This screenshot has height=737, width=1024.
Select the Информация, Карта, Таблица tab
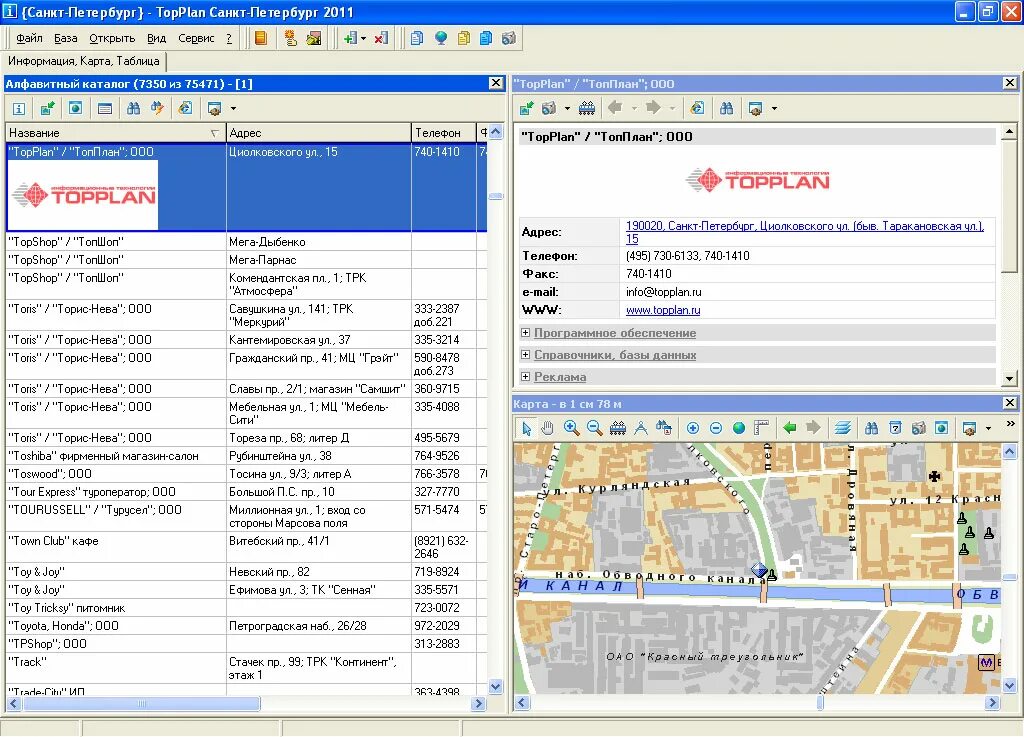pos(84,61)
